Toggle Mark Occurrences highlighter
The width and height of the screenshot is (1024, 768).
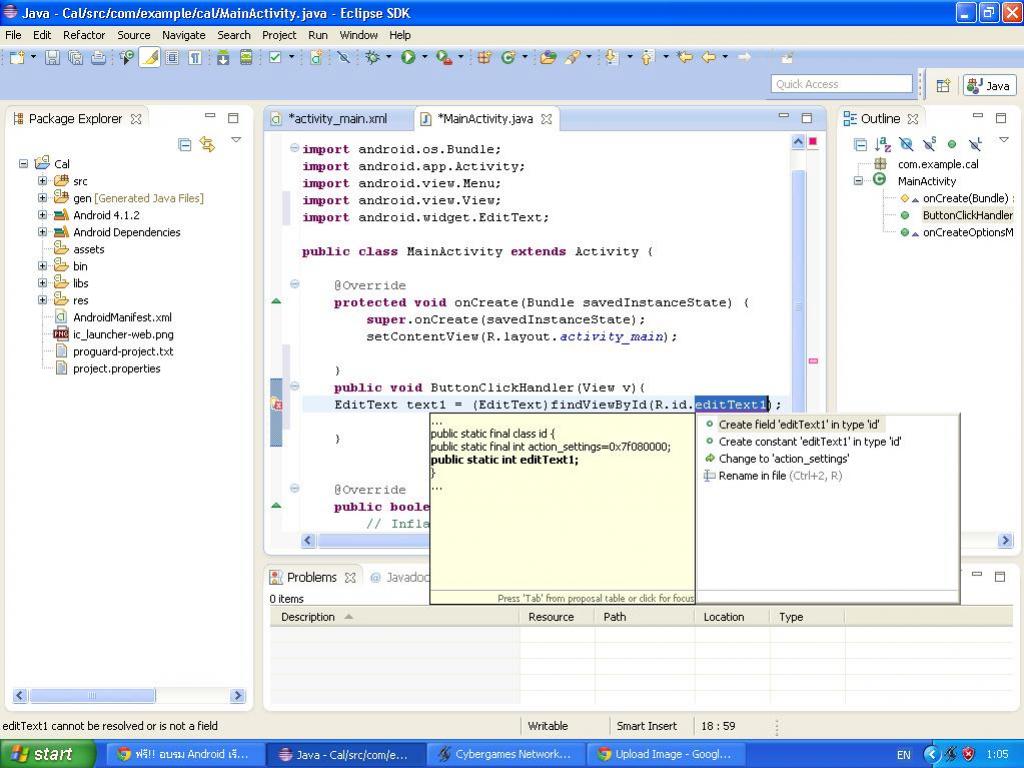pos(150,57)
